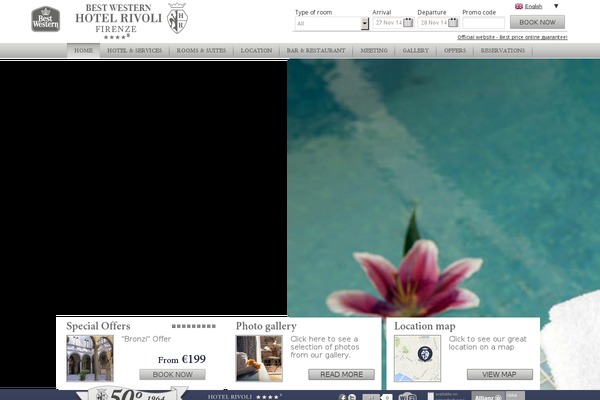Click Book Now under Bronzi Offer
This screenshot has height=400, width=600.
point(173,374)
